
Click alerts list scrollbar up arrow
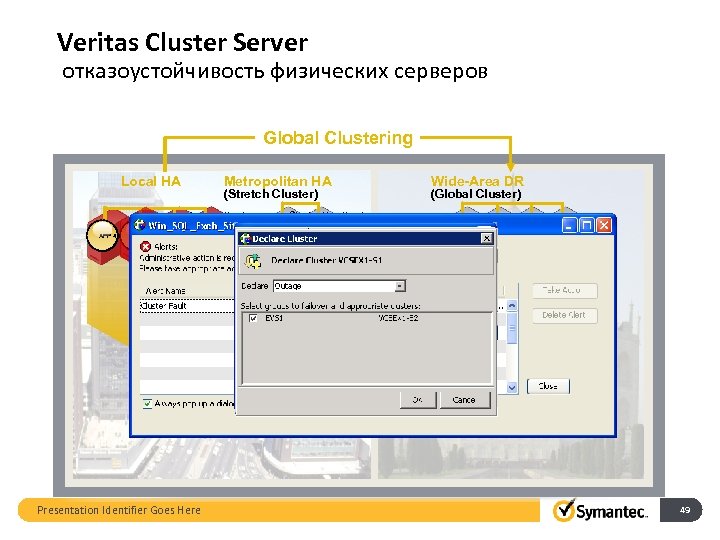[512, 305]
